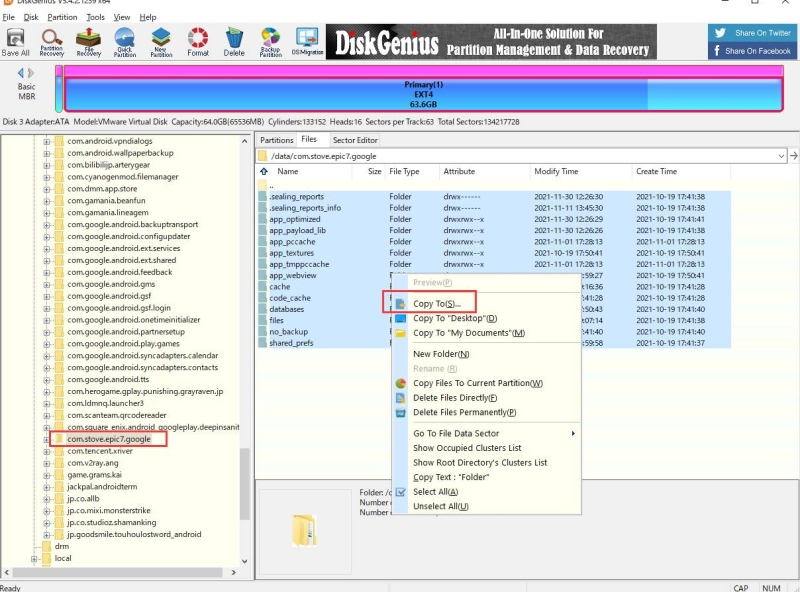Open Backup Partition tool

[x=270, y=42]
